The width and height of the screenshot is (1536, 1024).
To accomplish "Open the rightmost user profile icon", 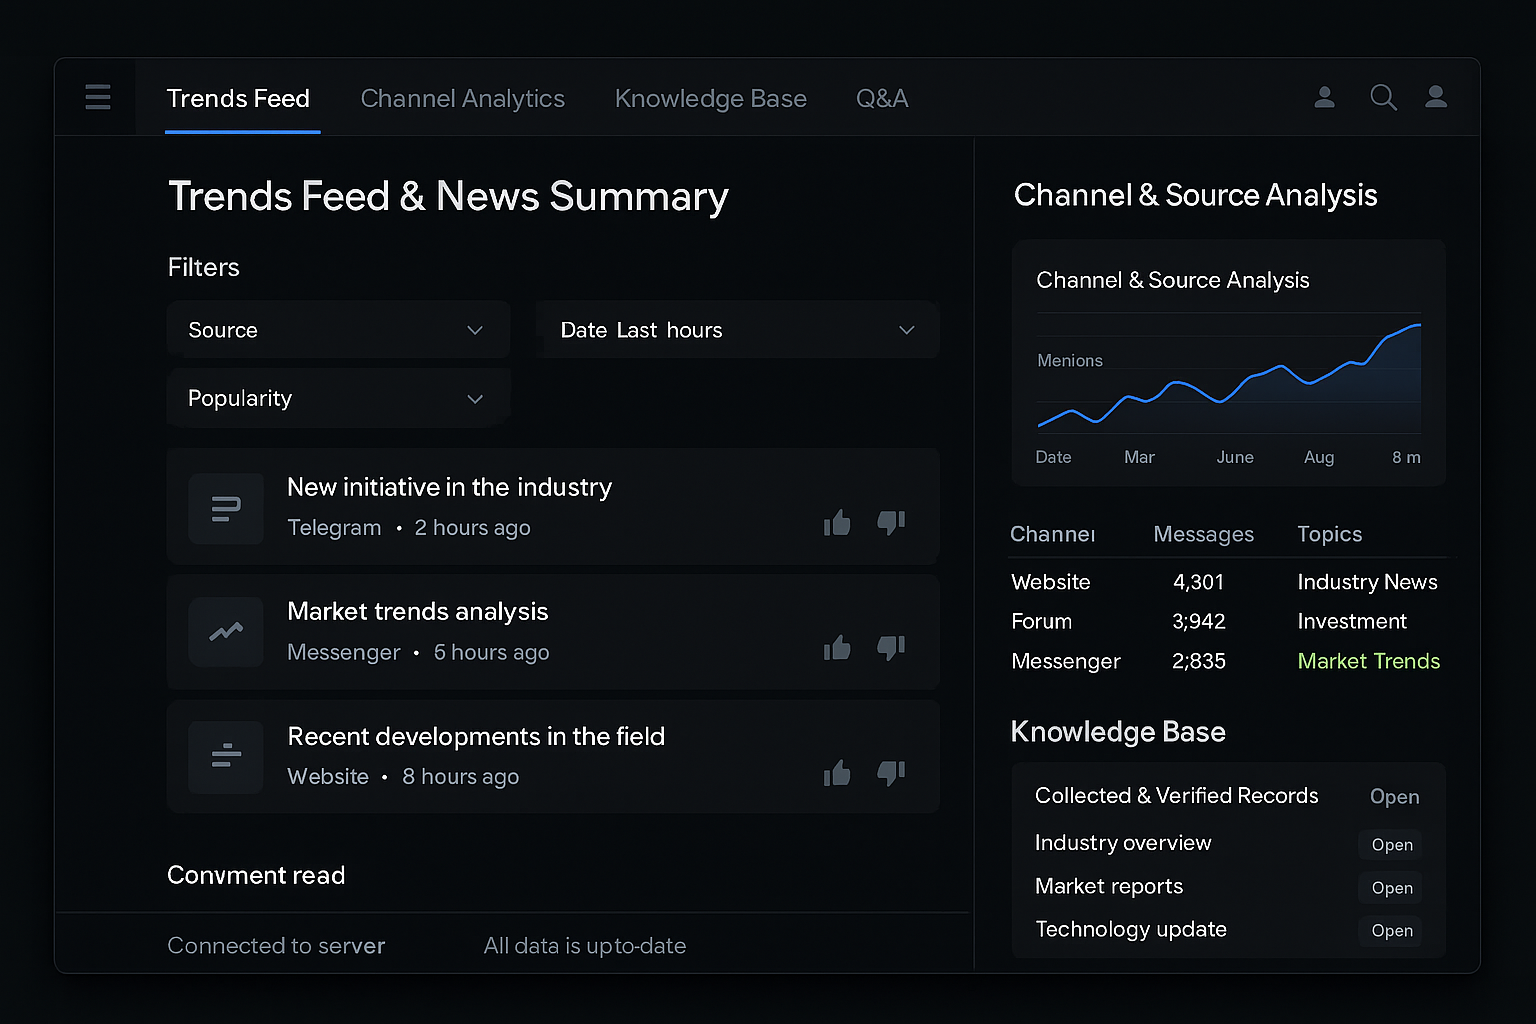I will coord(1436,97).
